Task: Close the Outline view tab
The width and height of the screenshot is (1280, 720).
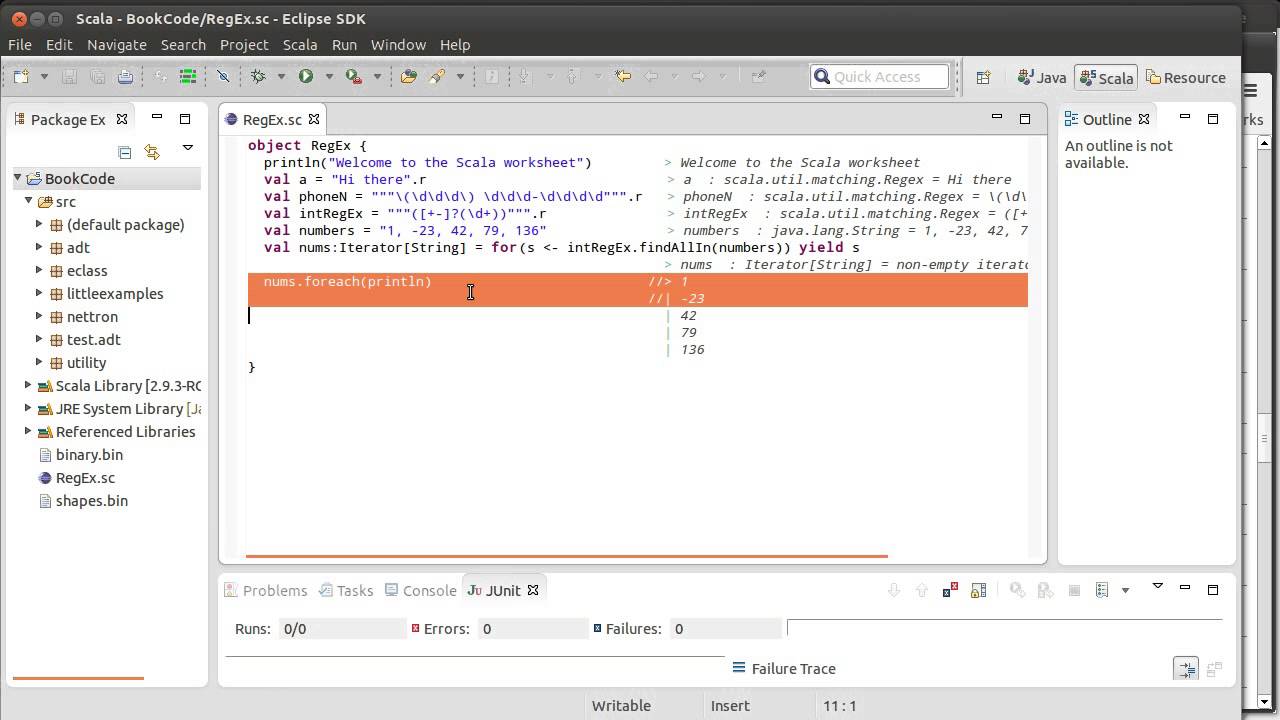Action: (x=1144, y=119)
